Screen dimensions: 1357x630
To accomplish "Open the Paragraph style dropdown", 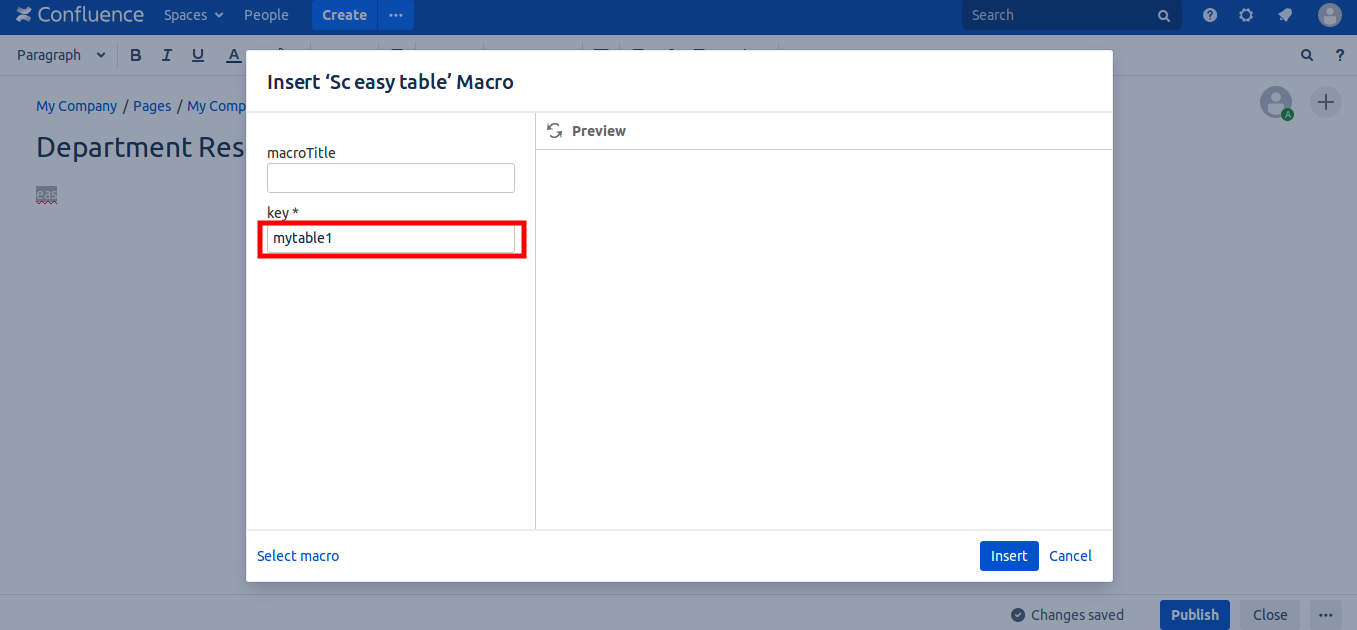I will (x=61, y=55).
